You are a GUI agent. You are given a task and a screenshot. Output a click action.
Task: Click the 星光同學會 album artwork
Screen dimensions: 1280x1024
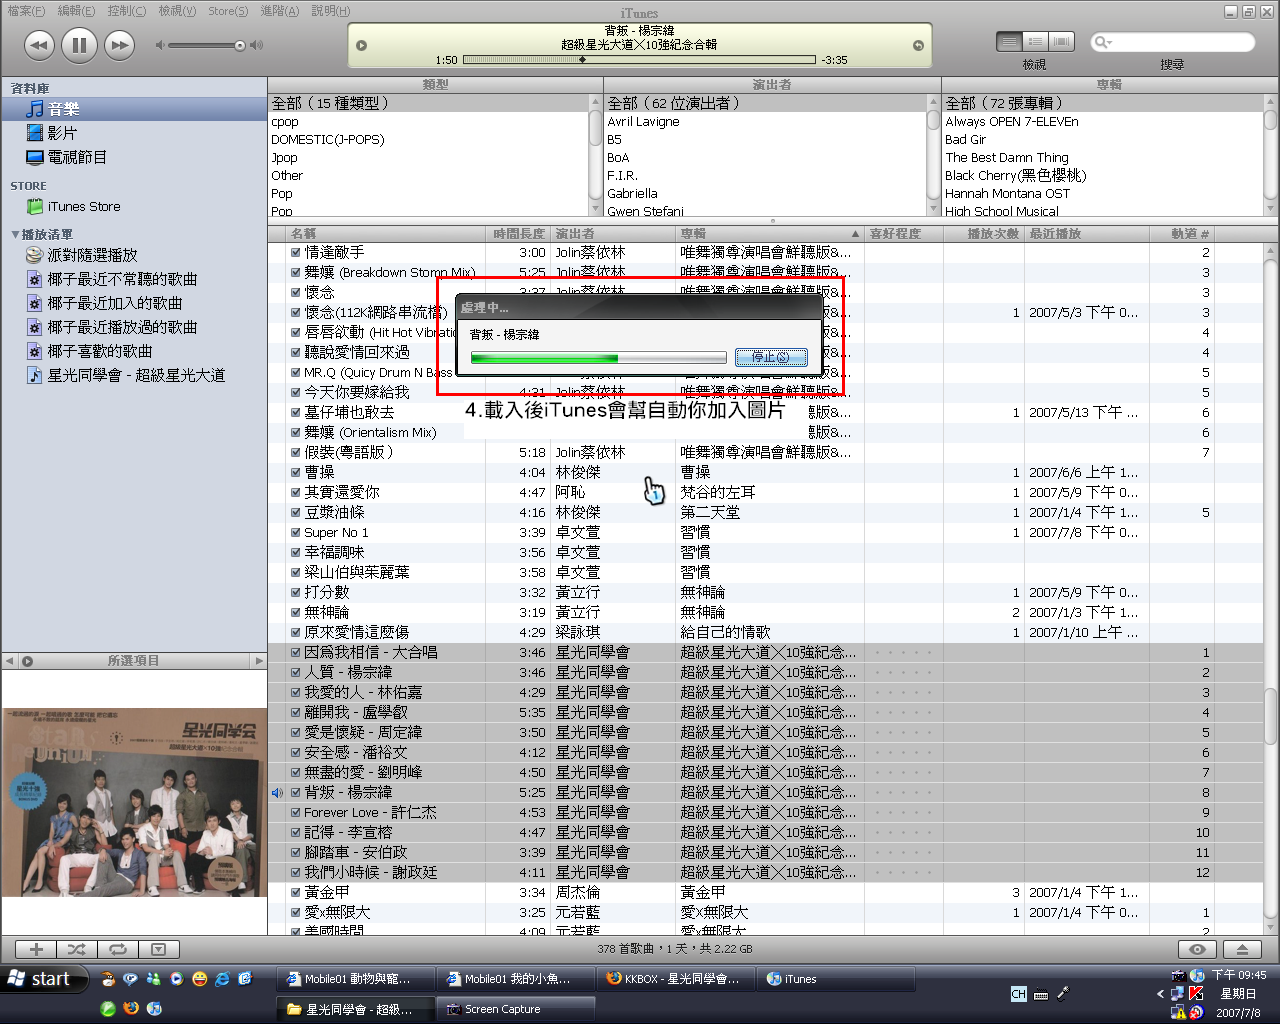pos(134,802)
